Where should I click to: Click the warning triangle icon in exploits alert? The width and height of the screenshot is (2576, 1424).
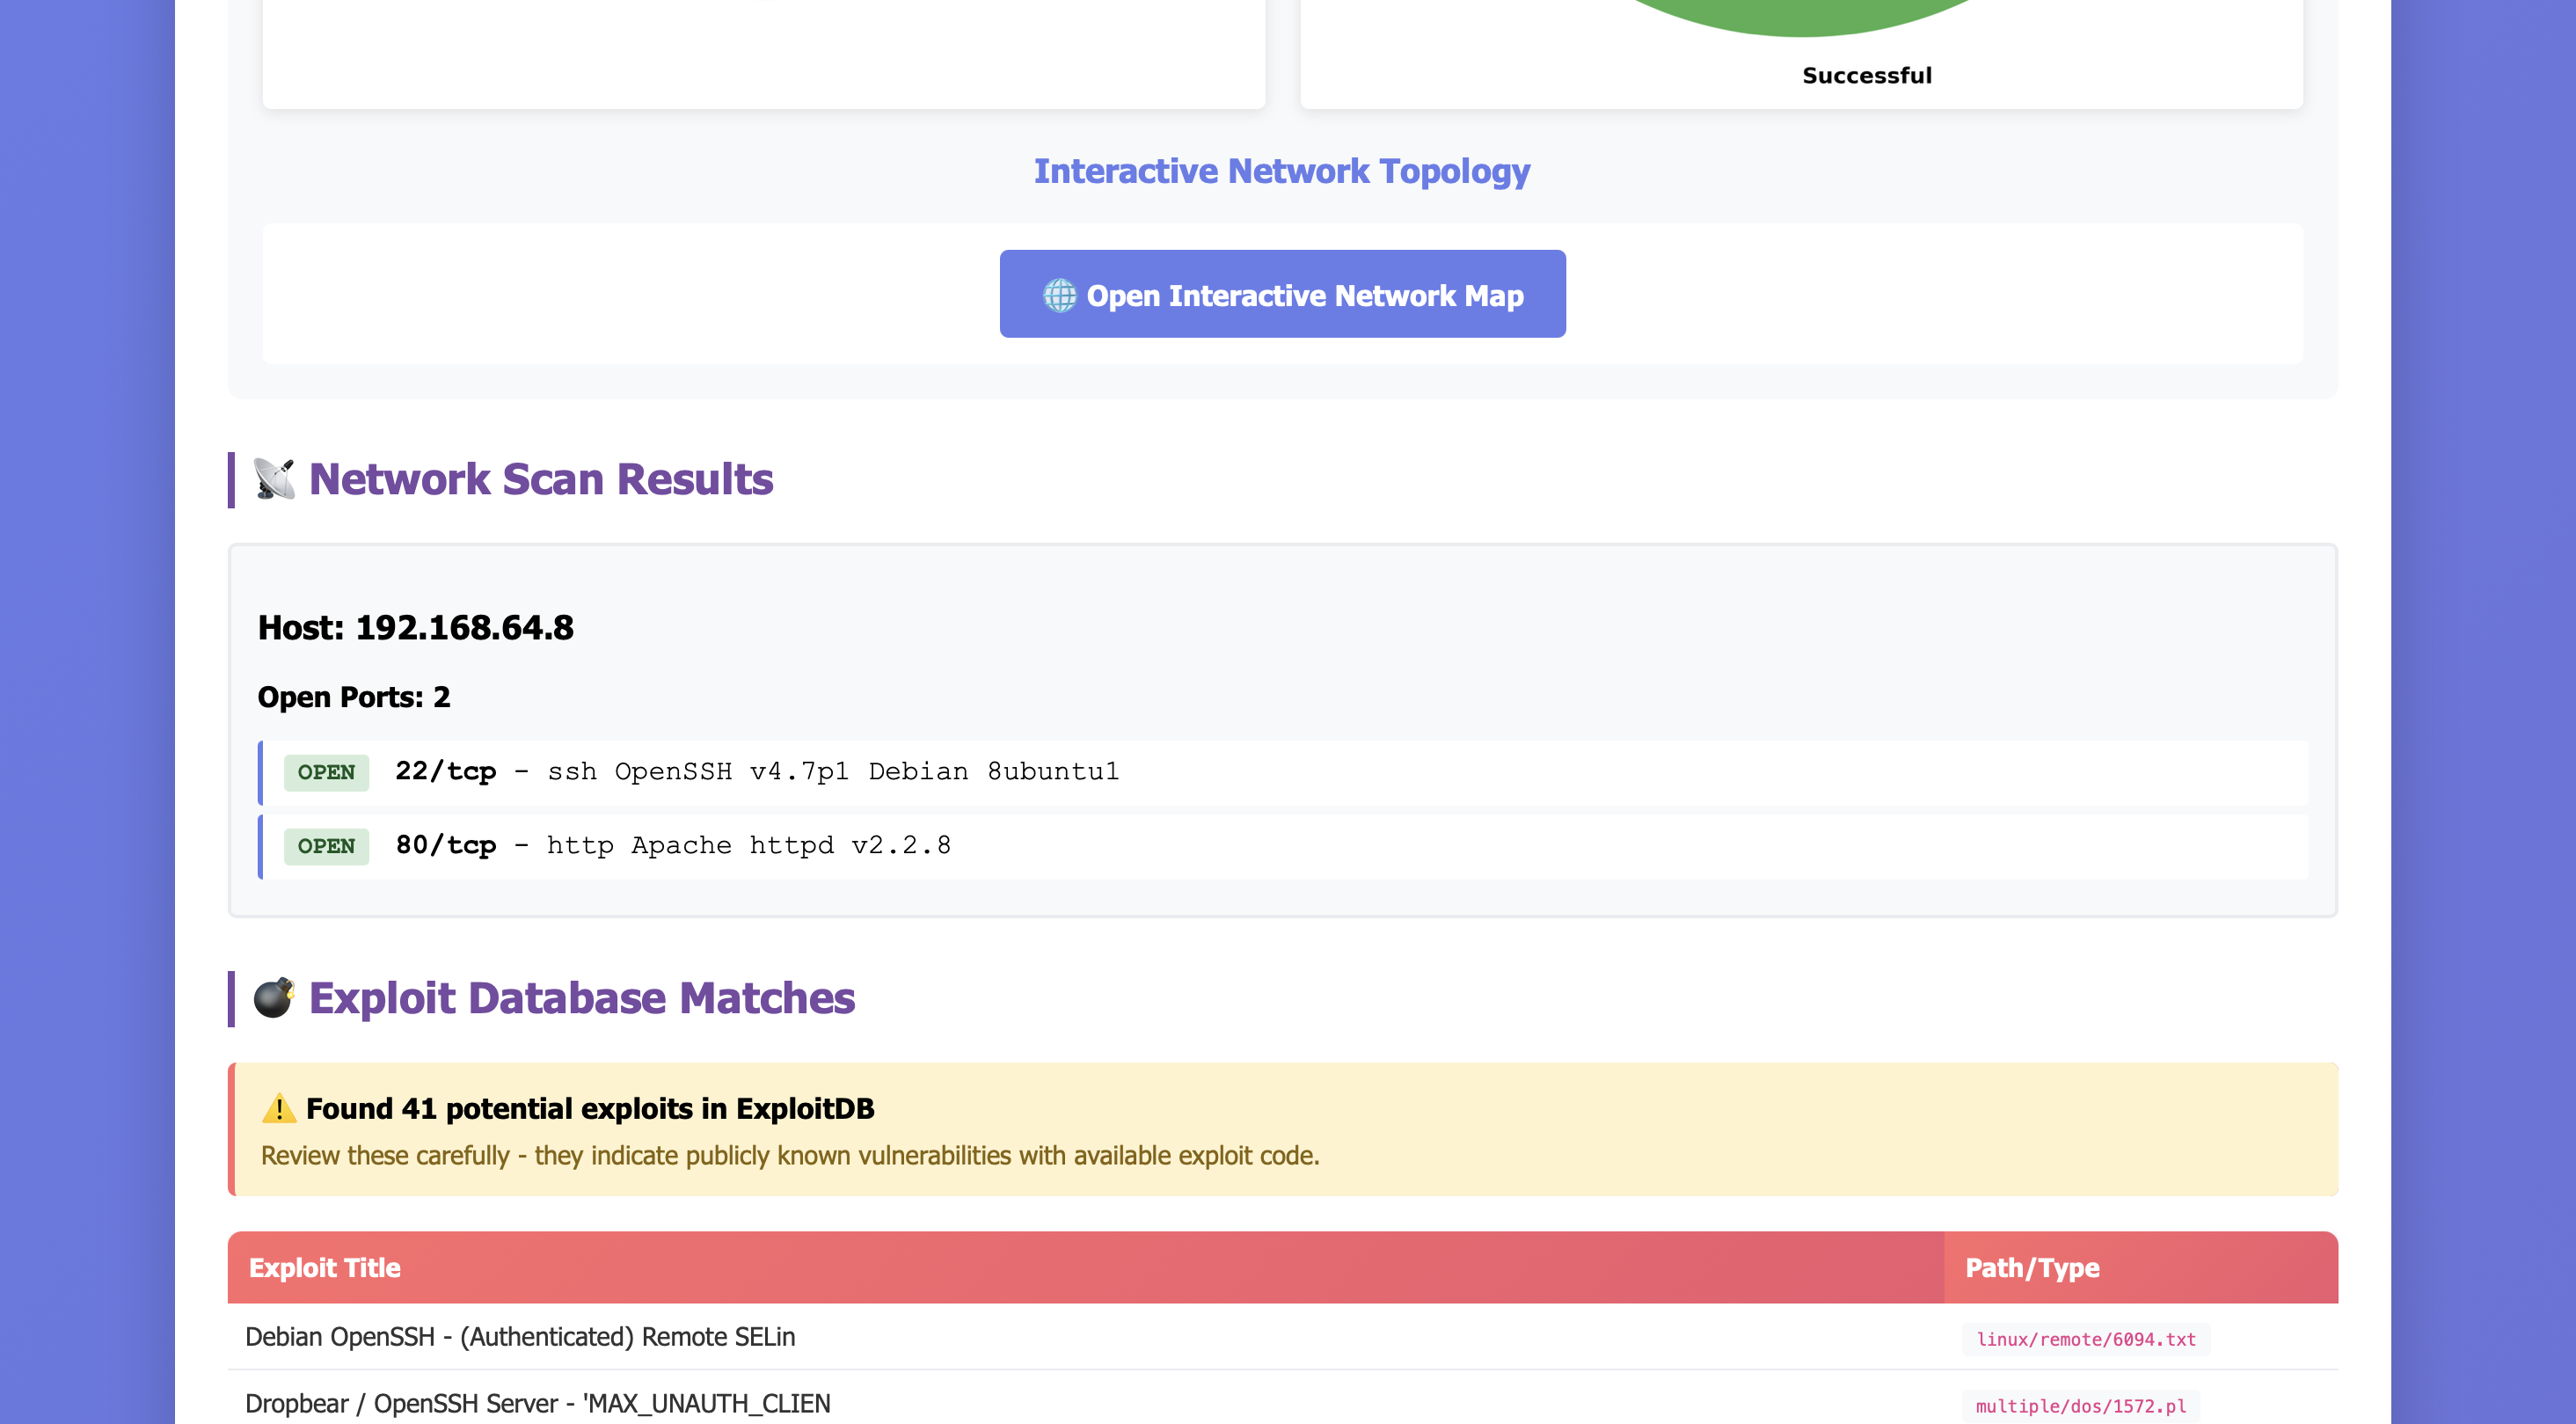[279, 1108]
